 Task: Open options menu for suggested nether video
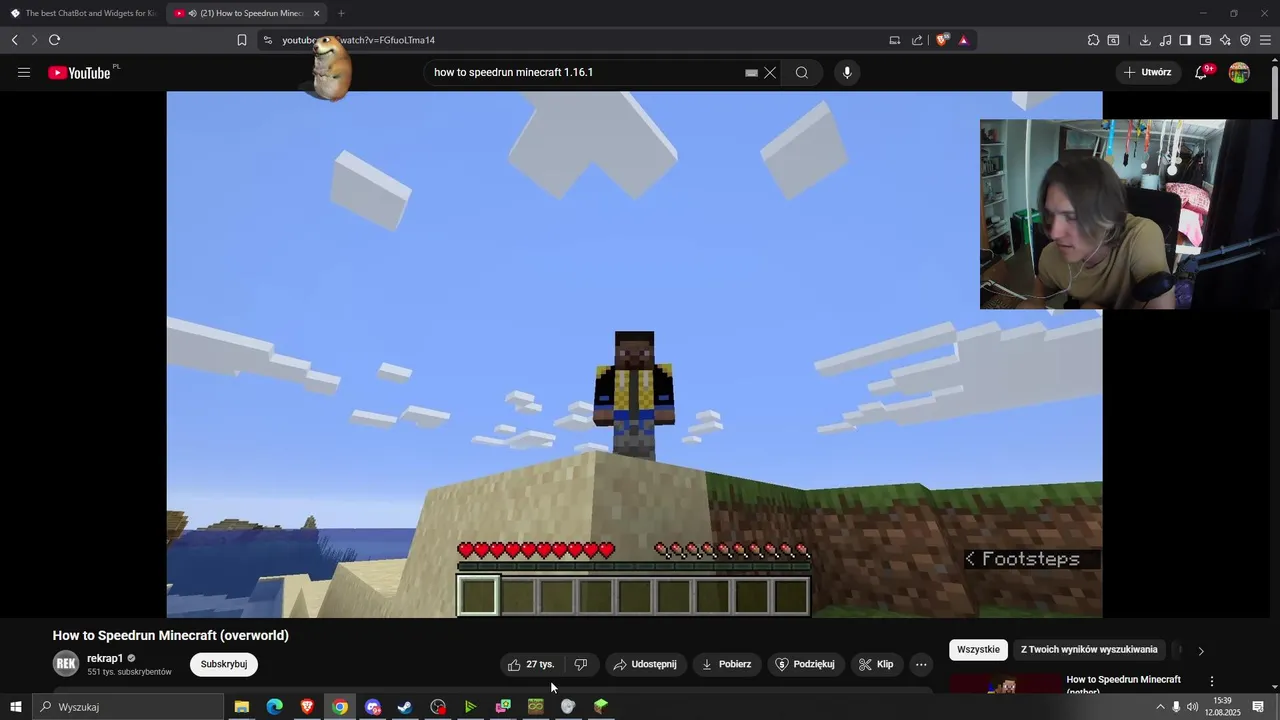1212,681
